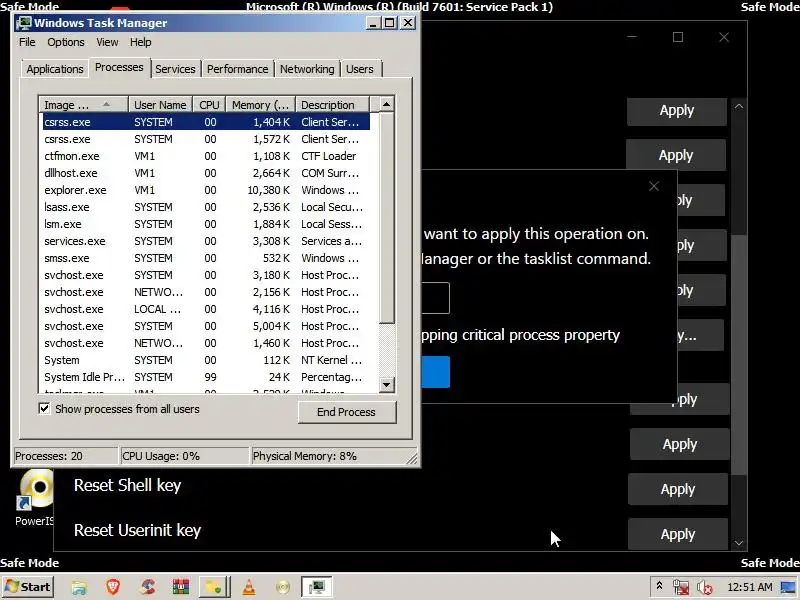Apply the Reset Userinit key operation

pos(678,534)
